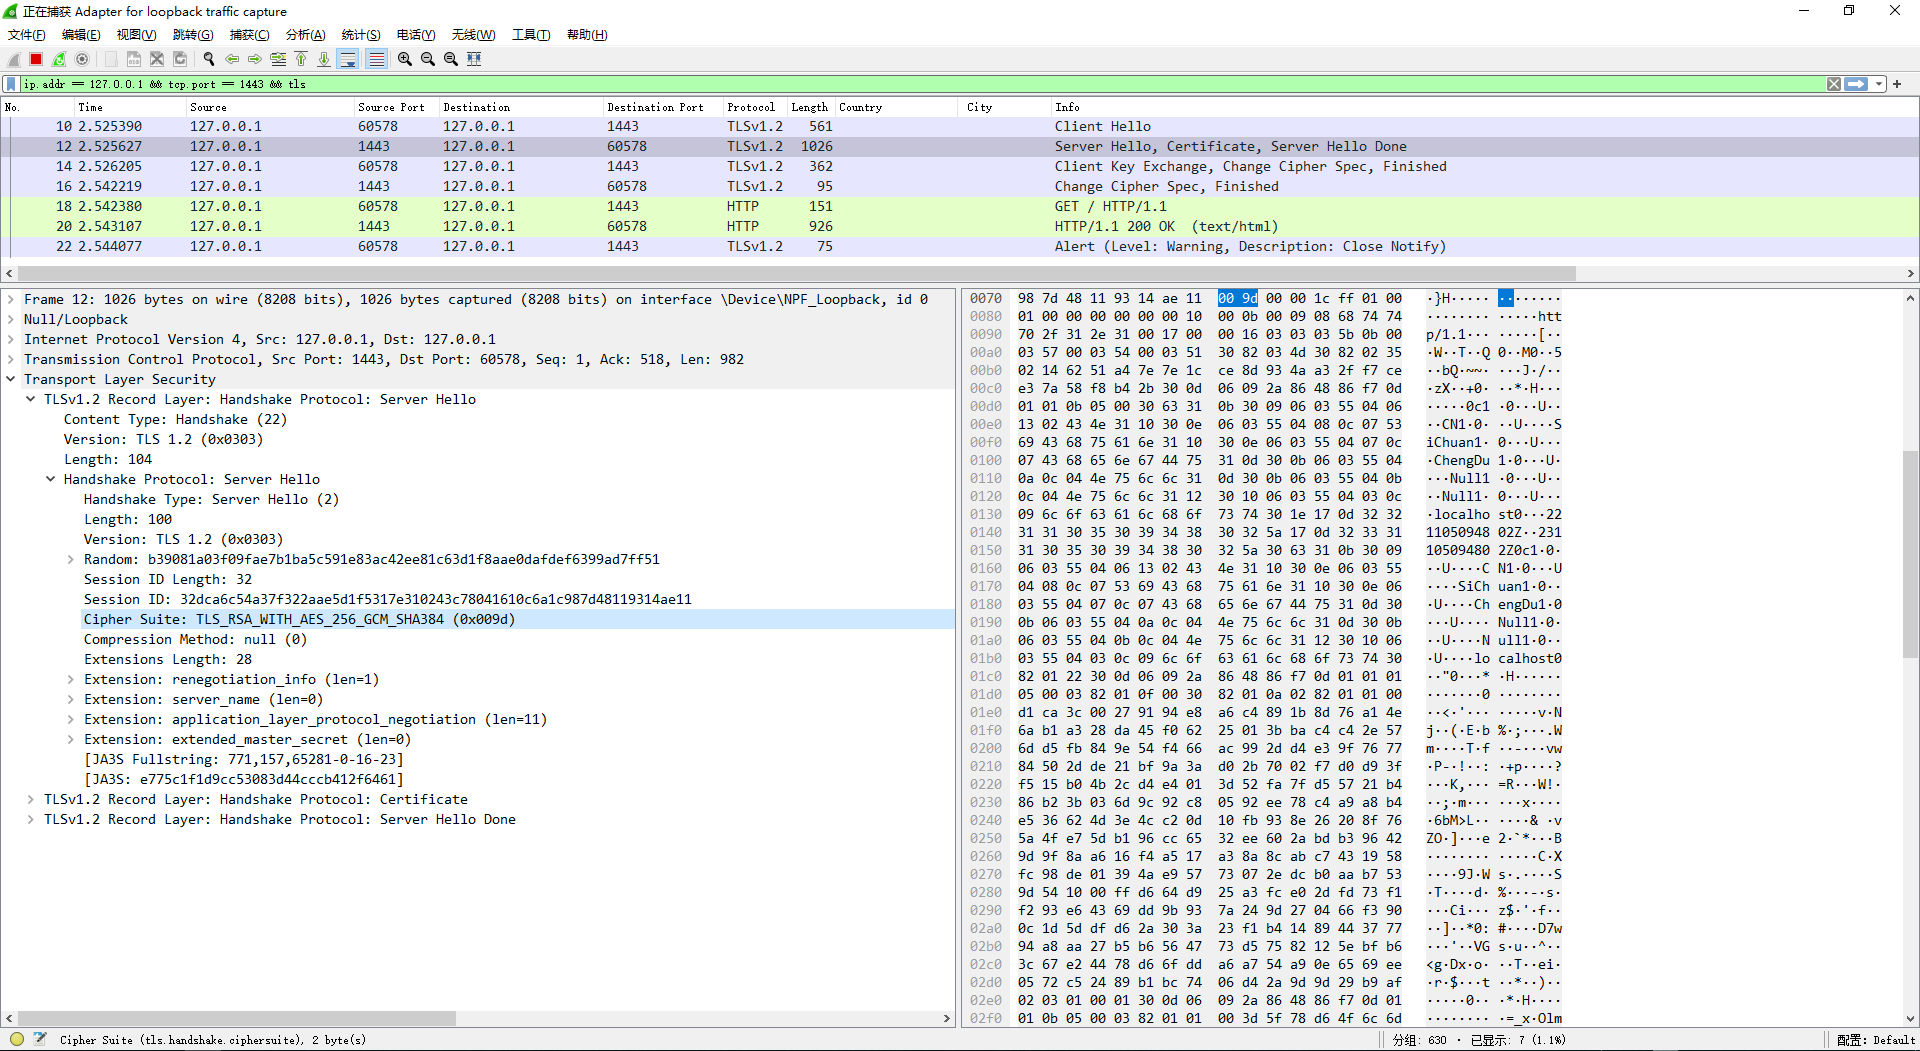
Task: Zoom in the packet text
Action: [405, 59]
